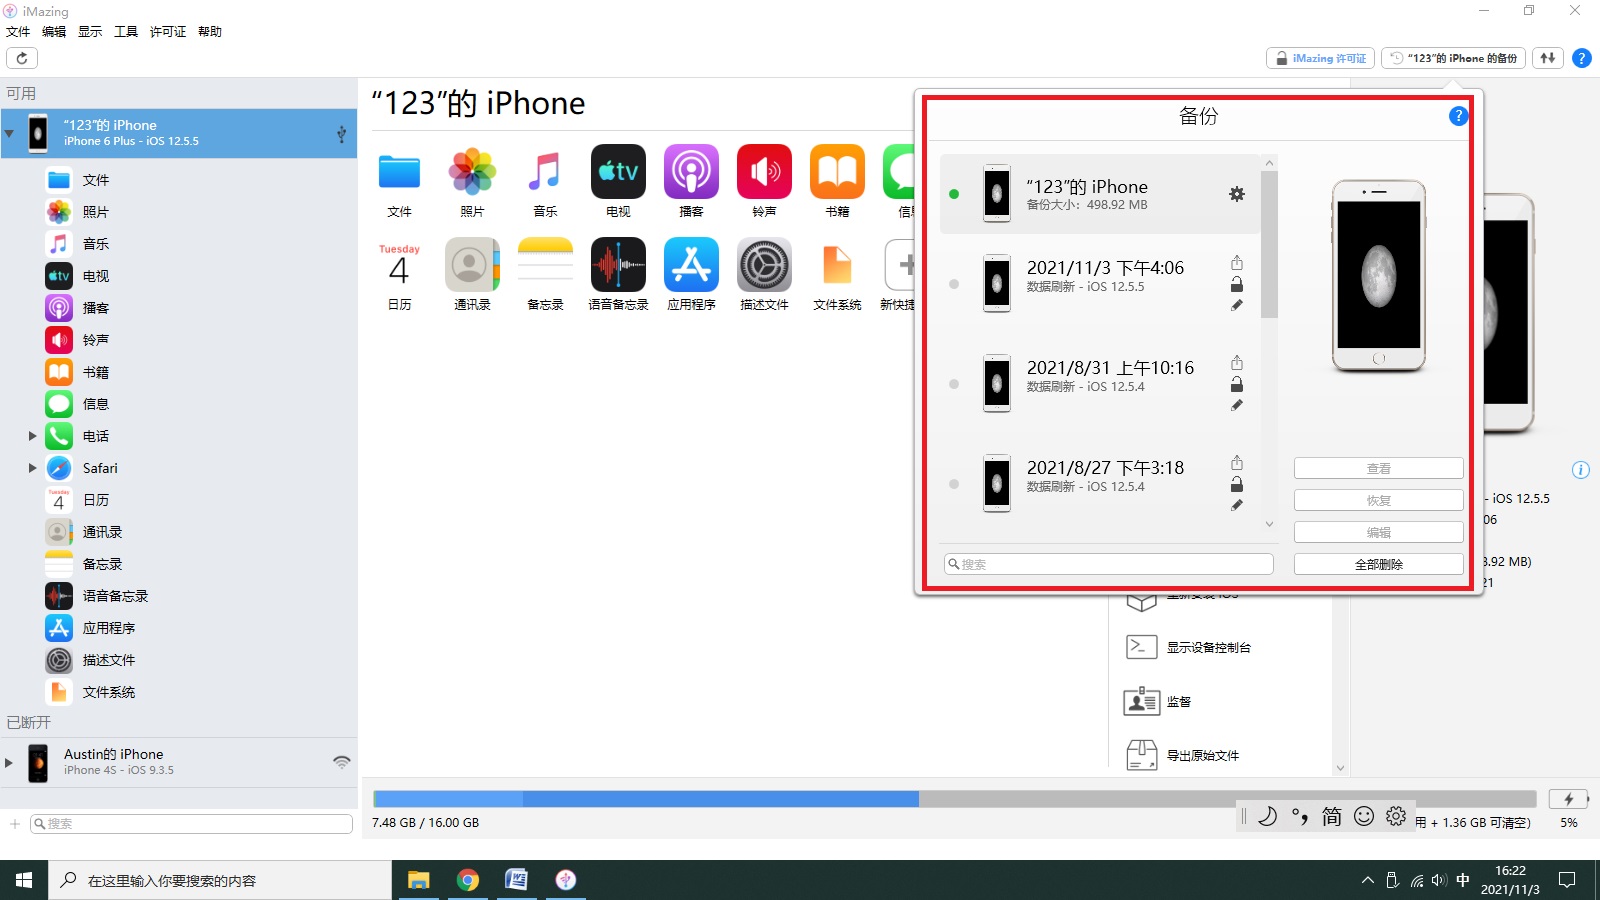Open the TV icon in the main grid
Viewport: 1600px width, 900px height.
618,172
